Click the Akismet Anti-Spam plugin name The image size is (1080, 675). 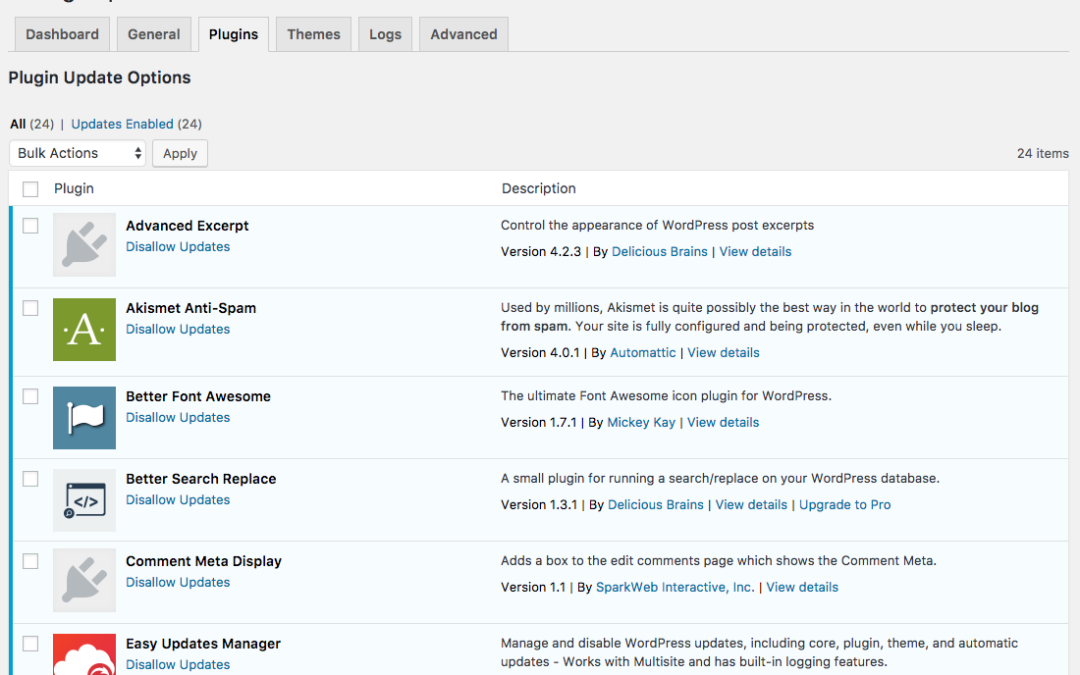click(191, 308)
